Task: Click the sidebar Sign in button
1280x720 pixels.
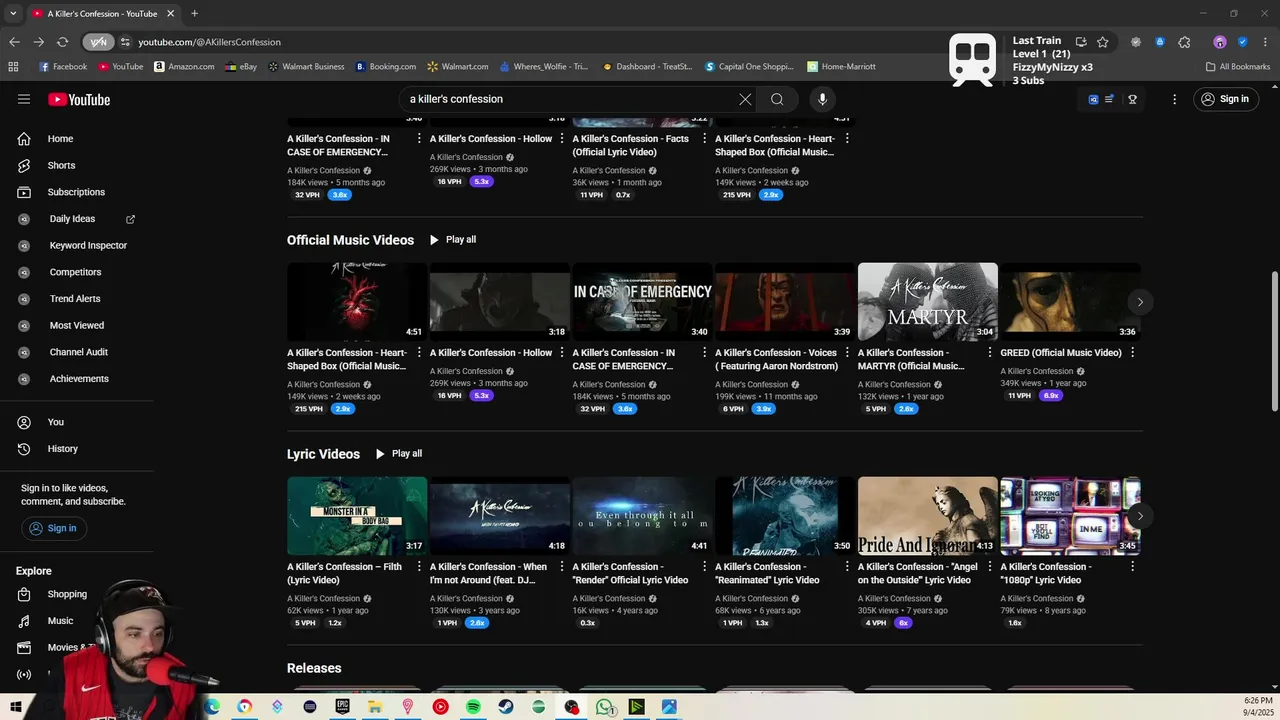Action: pyautogui.click(x=54, y=528)
